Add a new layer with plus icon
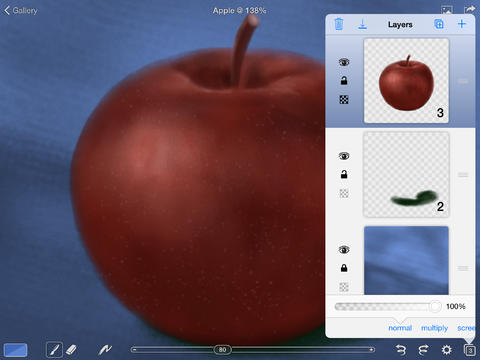The image size is (480, 360). [462, 24]
